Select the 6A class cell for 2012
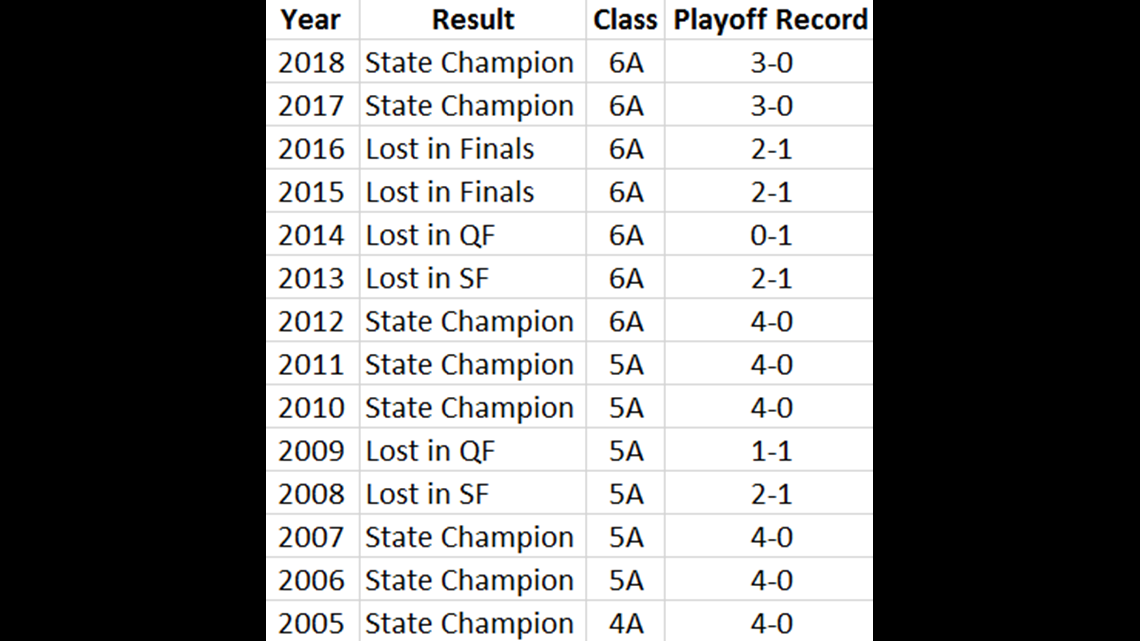This screenshot has width=1140, height=641. (x=625, y=321)
